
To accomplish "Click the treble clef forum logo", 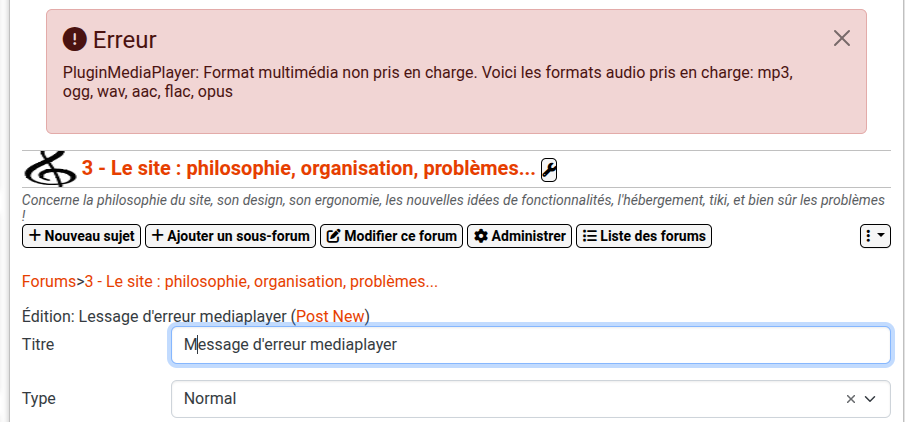I will click(x=49, y=168).
